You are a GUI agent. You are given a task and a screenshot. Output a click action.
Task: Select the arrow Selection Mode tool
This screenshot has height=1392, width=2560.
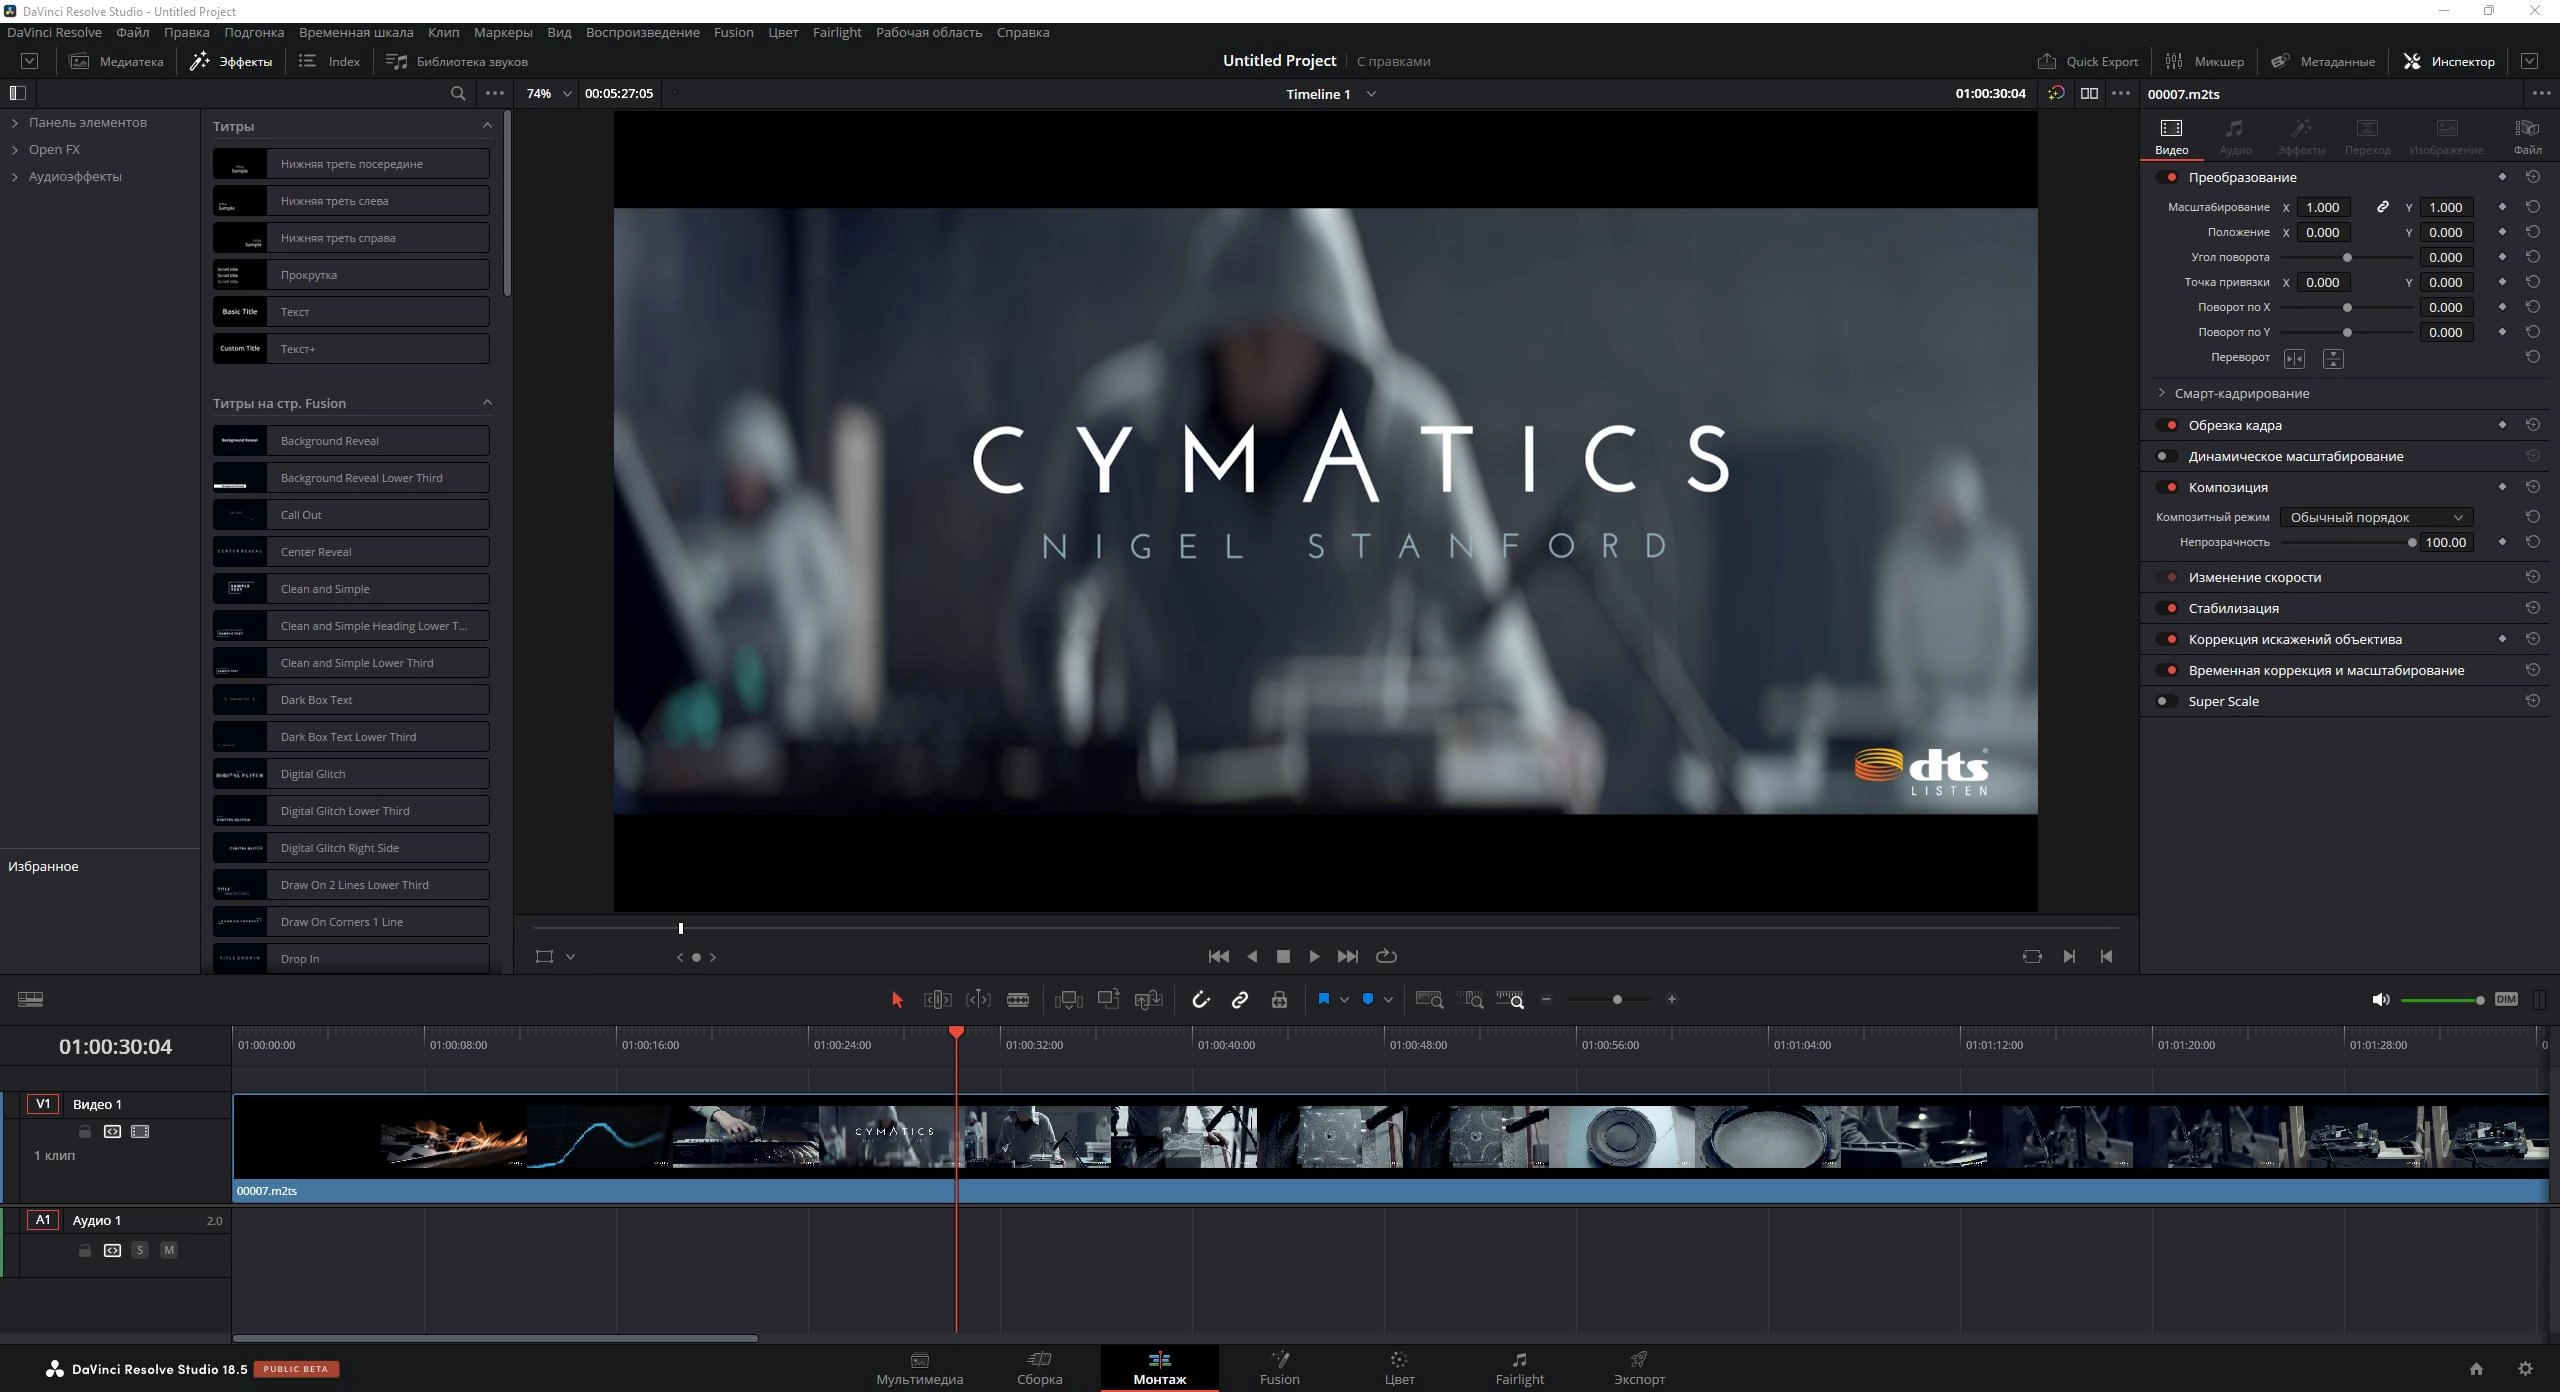pyautogui.click(x=897, y=1000)
